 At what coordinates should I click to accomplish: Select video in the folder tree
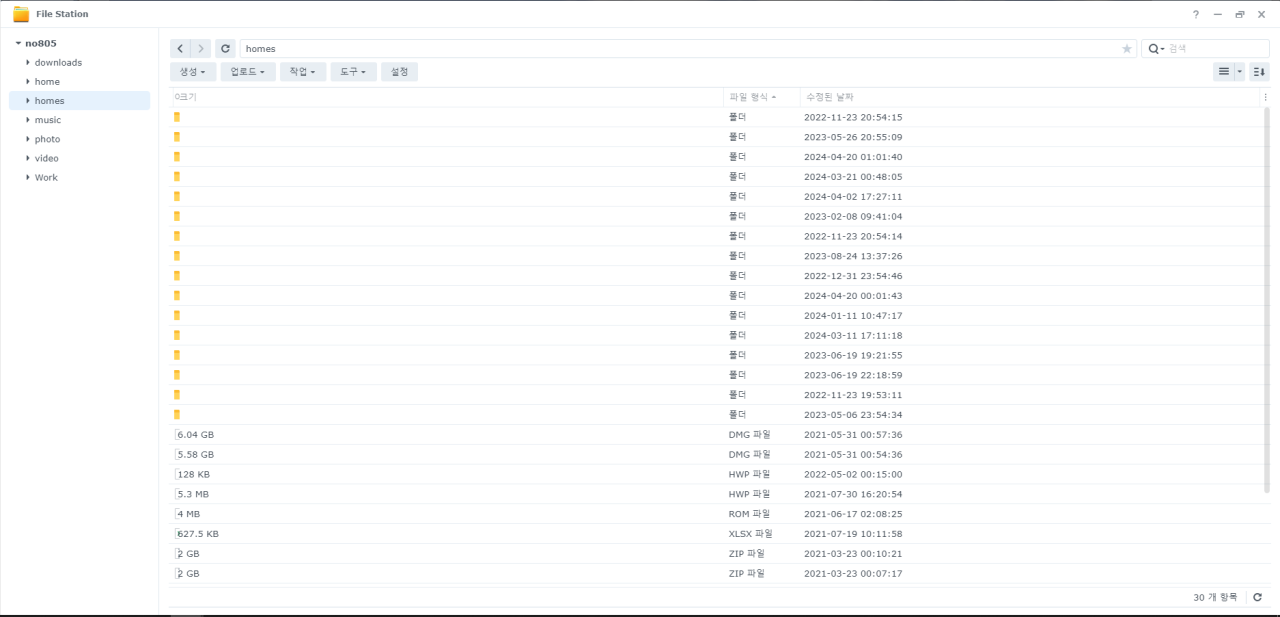47,158
